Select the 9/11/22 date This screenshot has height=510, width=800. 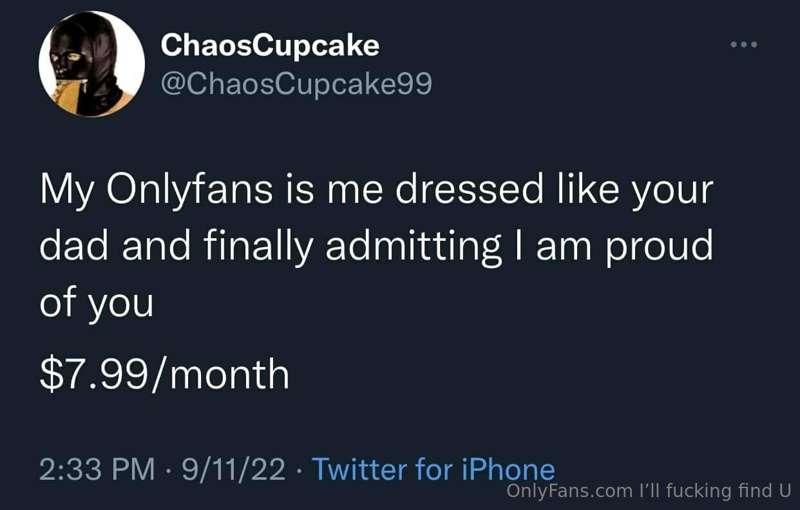[234, 469]
